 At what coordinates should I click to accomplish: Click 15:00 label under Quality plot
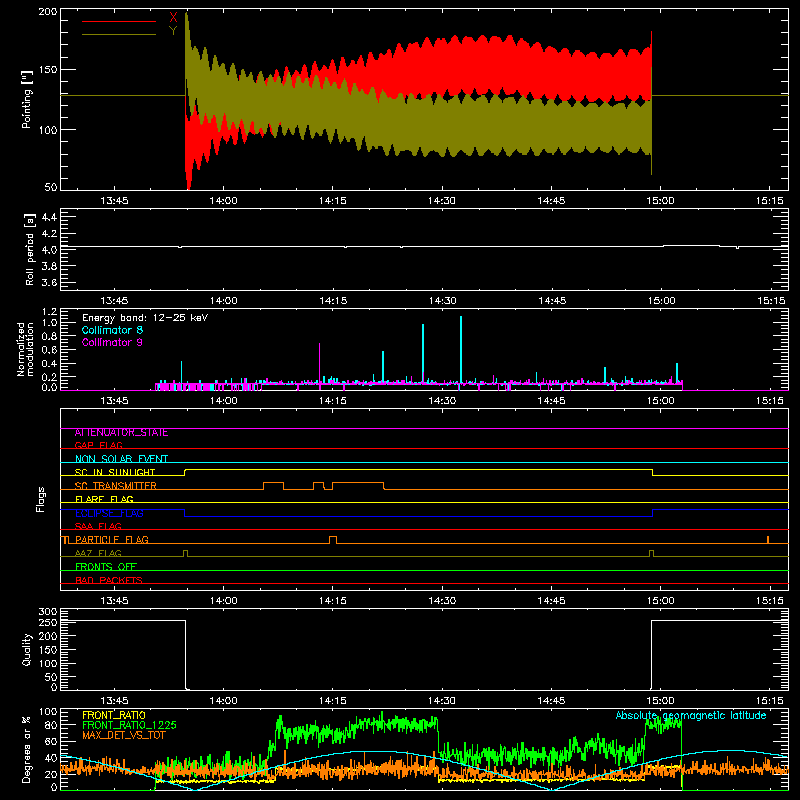(660, 701)
